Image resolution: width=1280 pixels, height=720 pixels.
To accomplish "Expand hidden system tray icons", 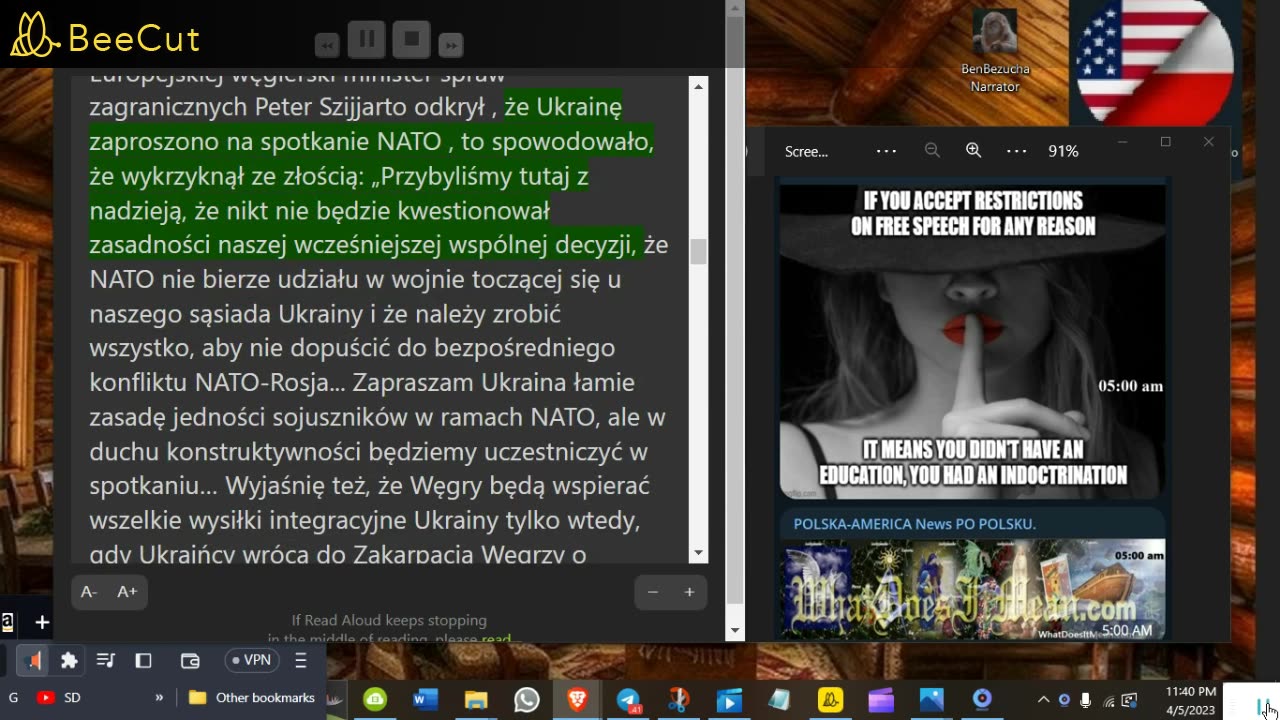I will [x=1043, y=700].
